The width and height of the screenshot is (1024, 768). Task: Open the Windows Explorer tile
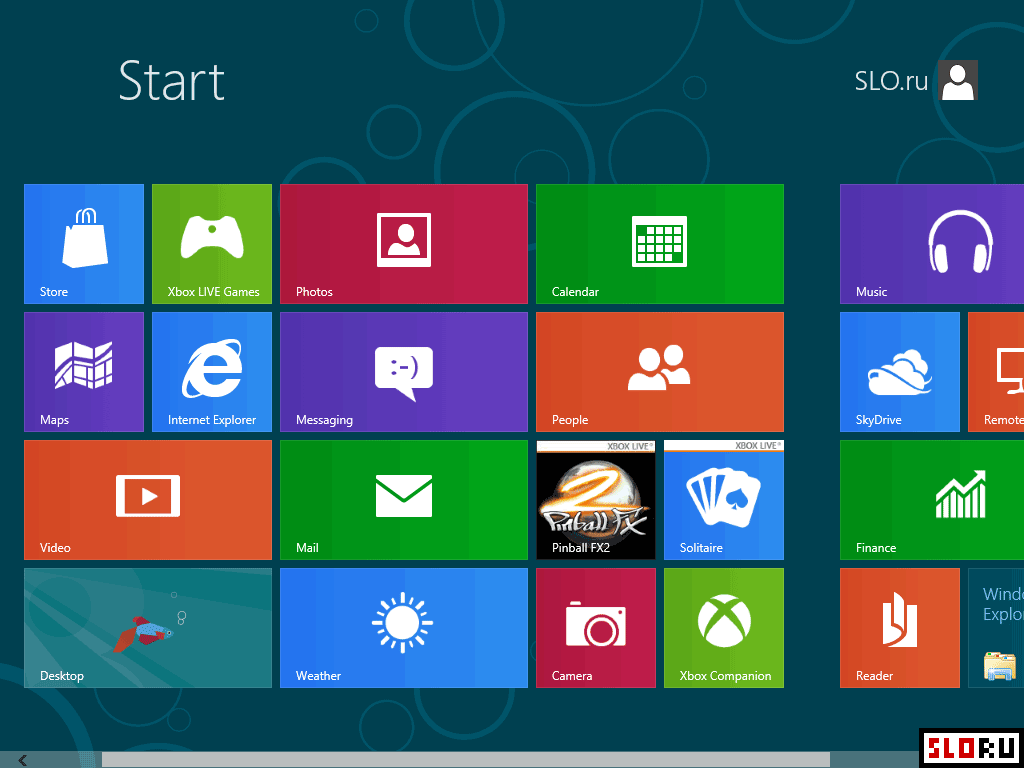[996, 628]
